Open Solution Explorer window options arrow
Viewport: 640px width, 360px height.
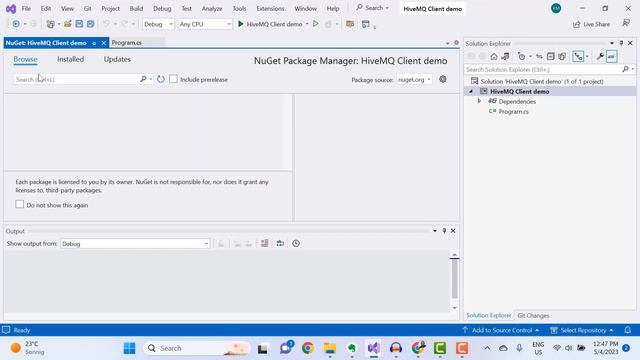pos(612,43)
